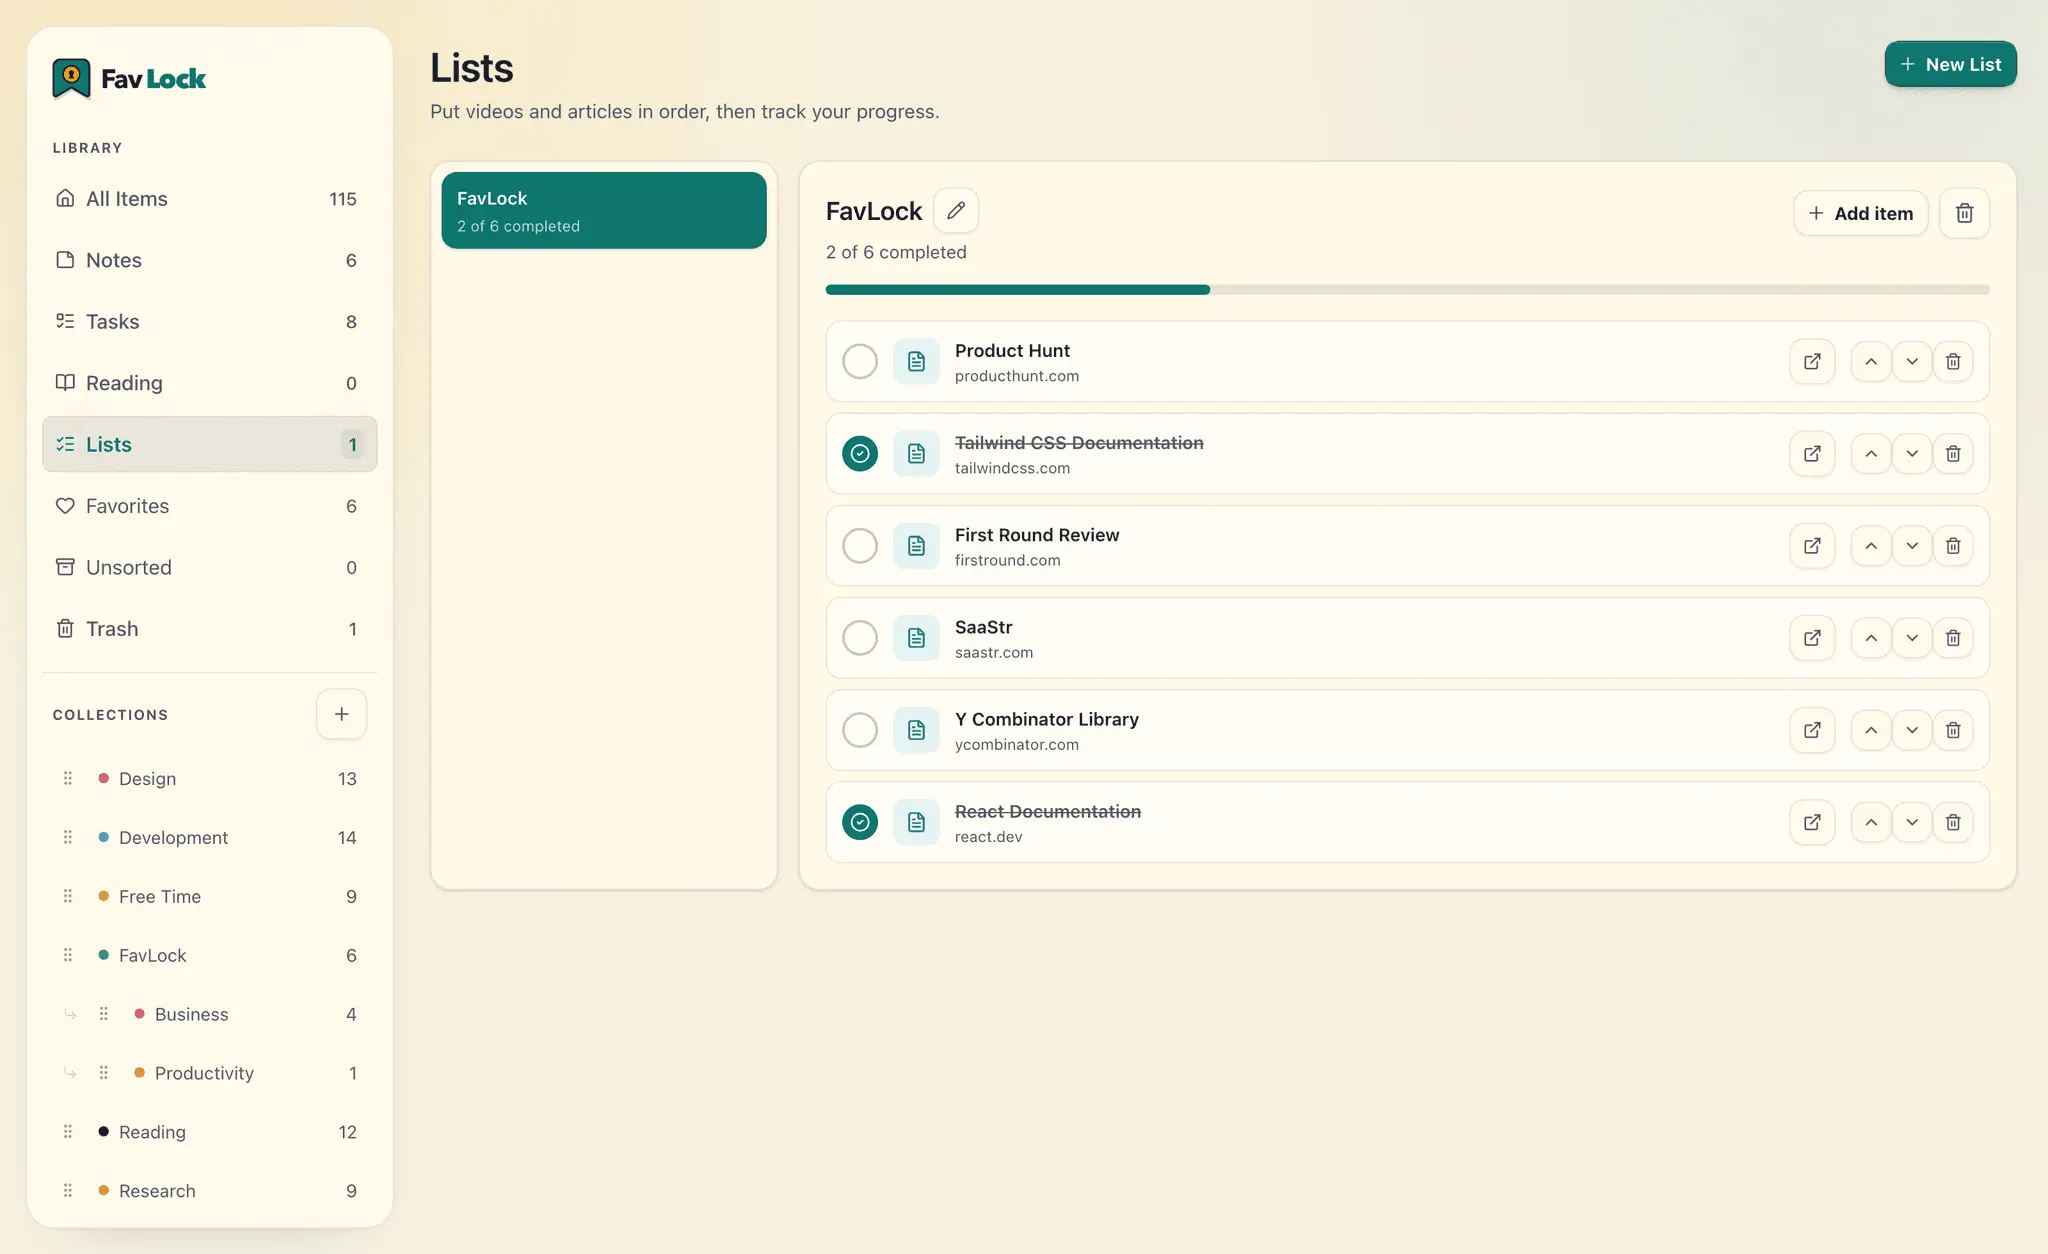Open external link for SaaStr
Image resolution: width=2048 pixels, height=1254 pixels.
click(x=1812, y=638)
